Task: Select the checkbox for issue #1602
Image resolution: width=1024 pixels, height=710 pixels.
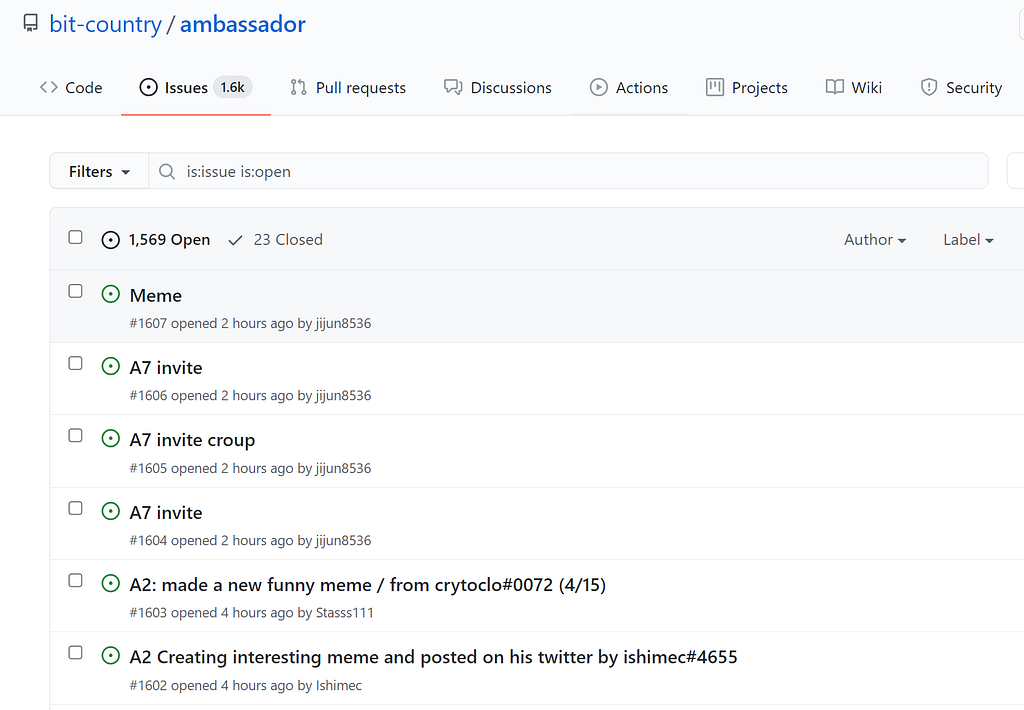Action: 76,653
